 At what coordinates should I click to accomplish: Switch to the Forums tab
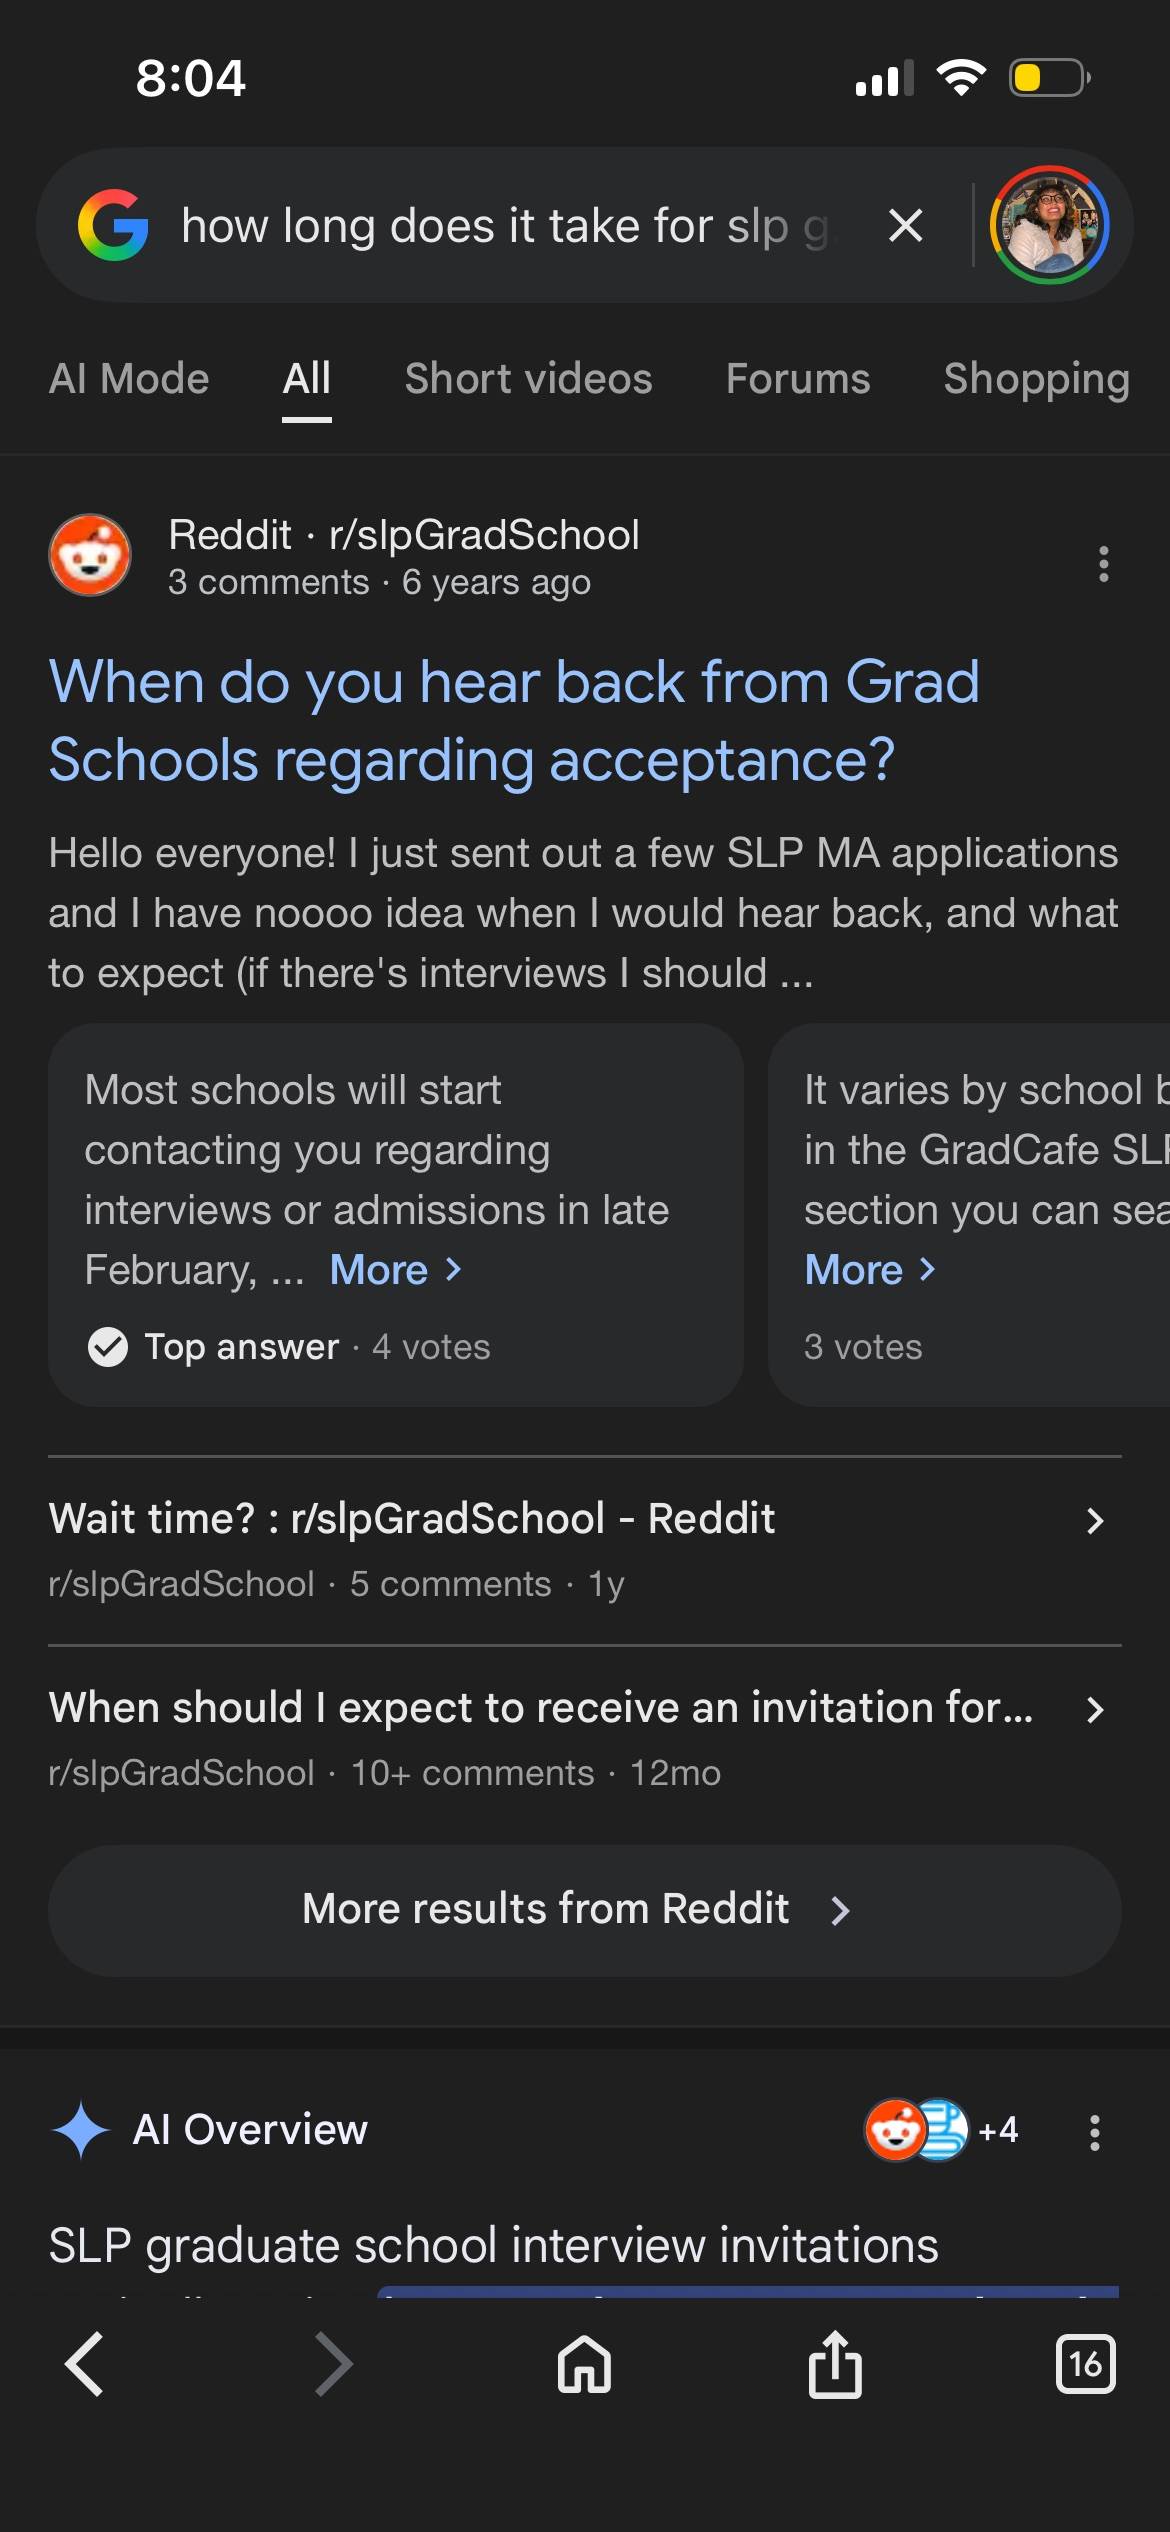pyautogui.click(x=798, y=379)
